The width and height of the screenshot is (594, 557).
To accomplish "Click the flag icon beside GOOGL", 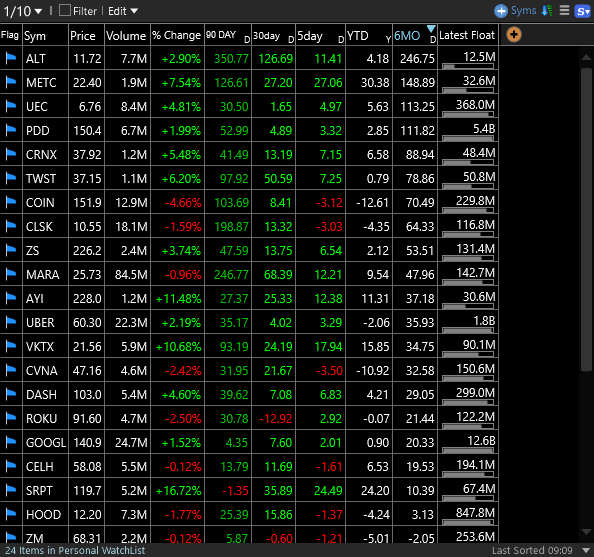I will 11,442.
